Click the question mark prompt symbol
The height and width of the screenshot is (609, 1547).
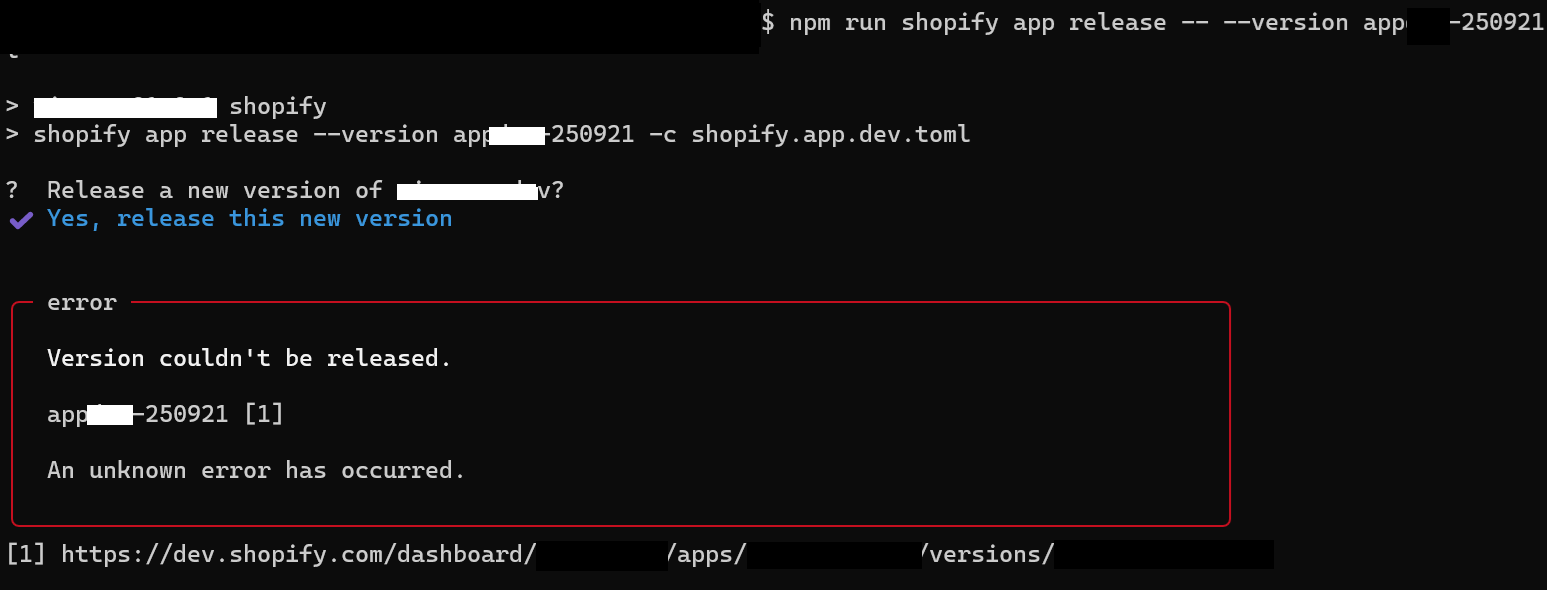coord(12,190)
